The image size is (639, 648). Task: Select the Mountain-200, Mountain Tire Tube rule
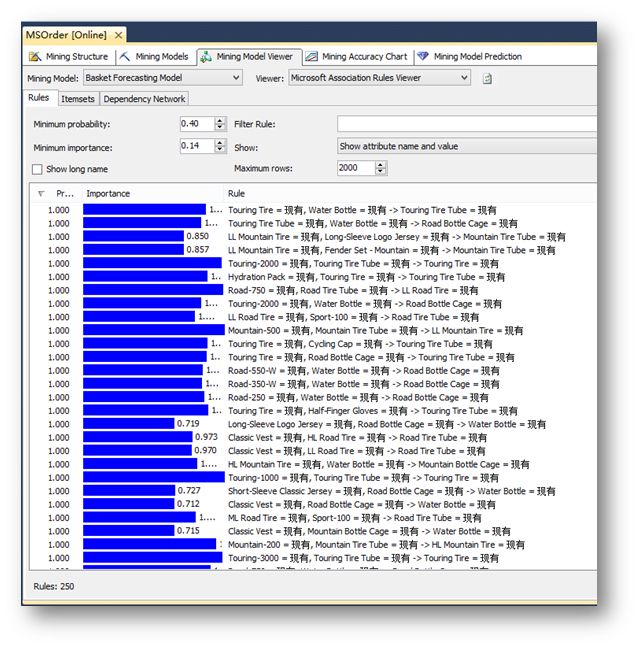tap(376, 545)
